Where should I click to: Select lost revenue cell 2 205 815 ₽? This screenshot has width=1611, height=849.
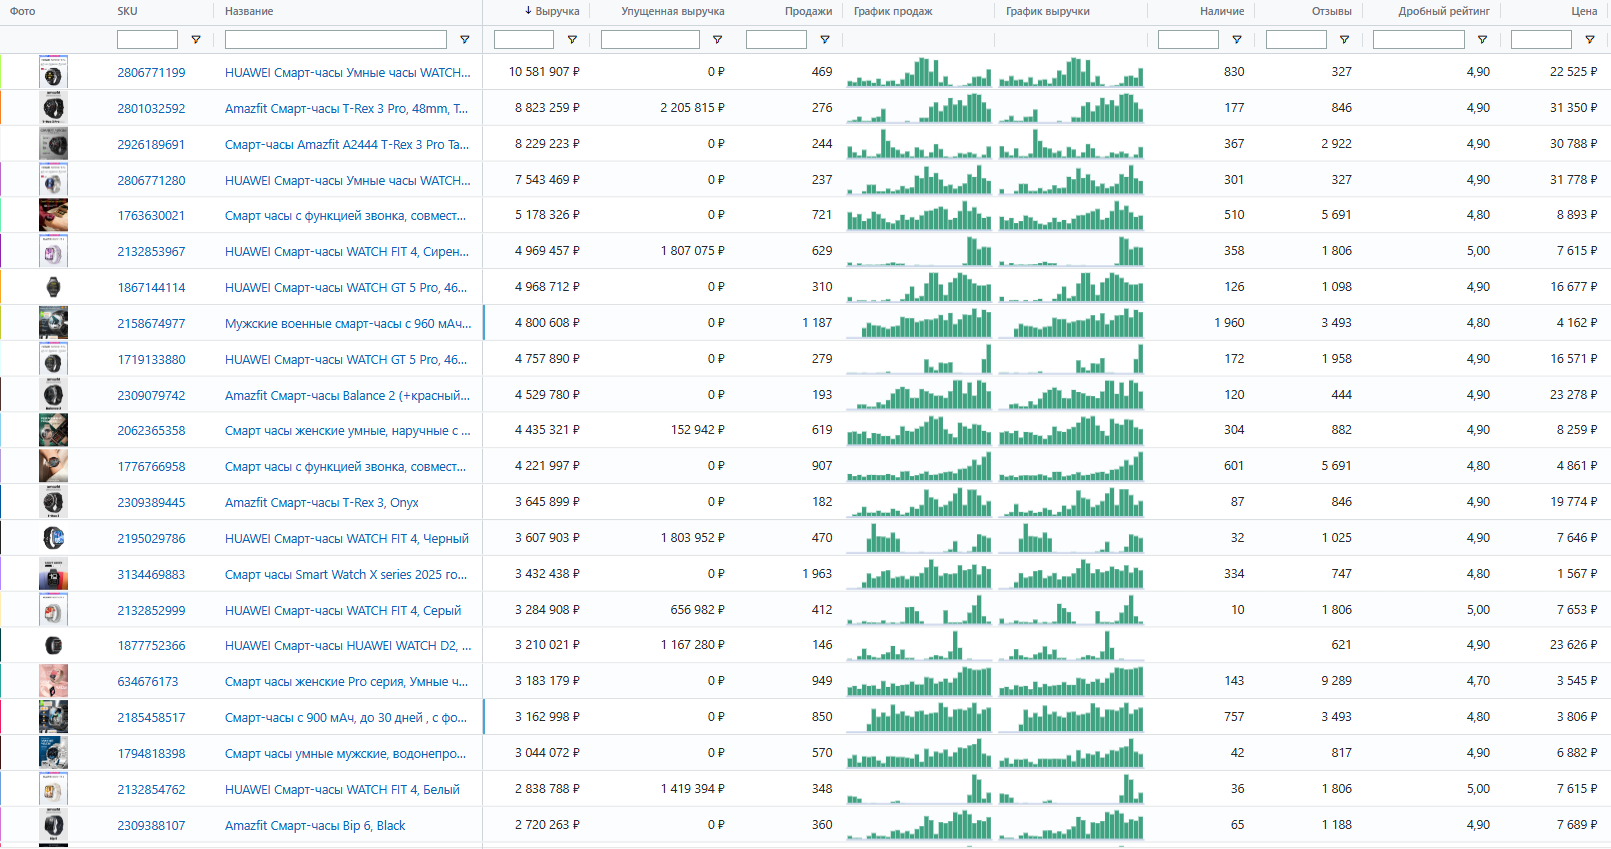point(692,108)
